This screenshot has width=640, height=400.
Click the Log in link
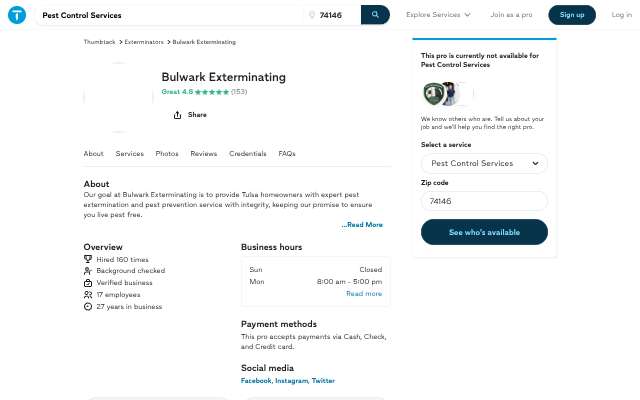[622, 15]
